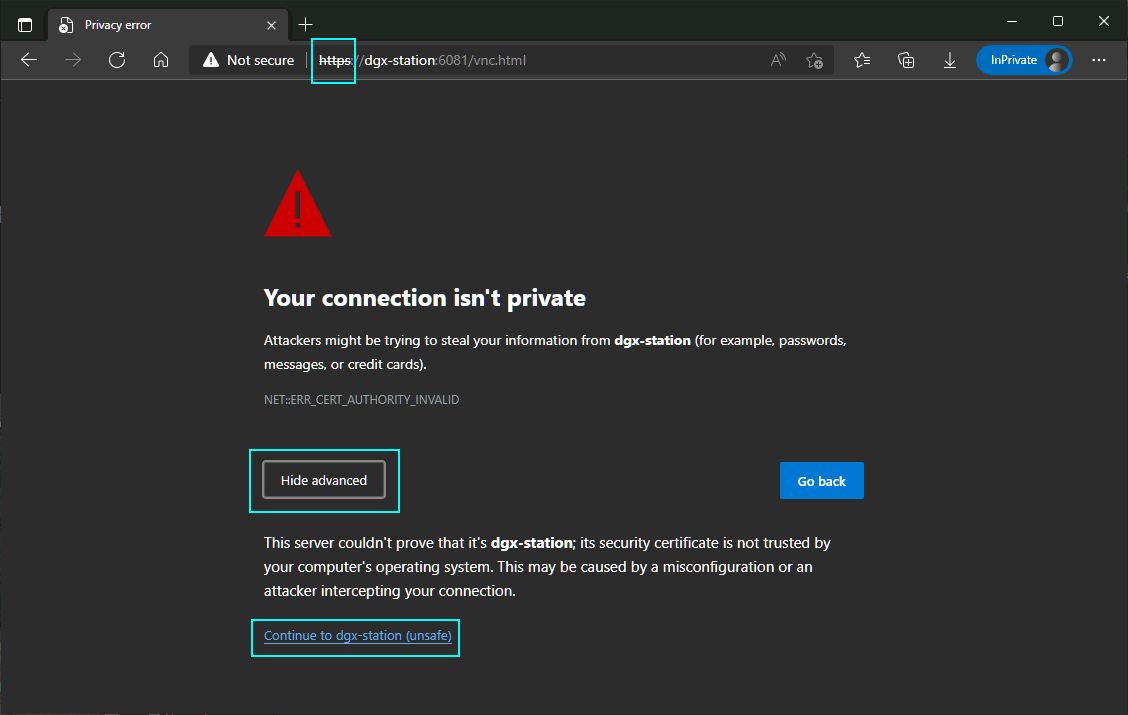Collapse details with Hide advanced

[323, 480]
